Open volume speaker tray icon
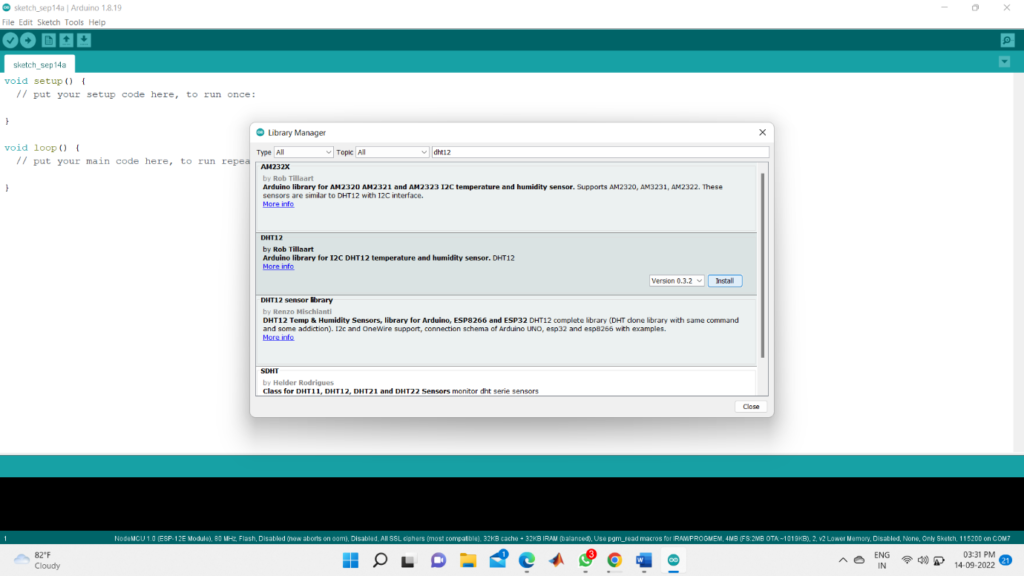1024x576 pixels. (923, 560)
